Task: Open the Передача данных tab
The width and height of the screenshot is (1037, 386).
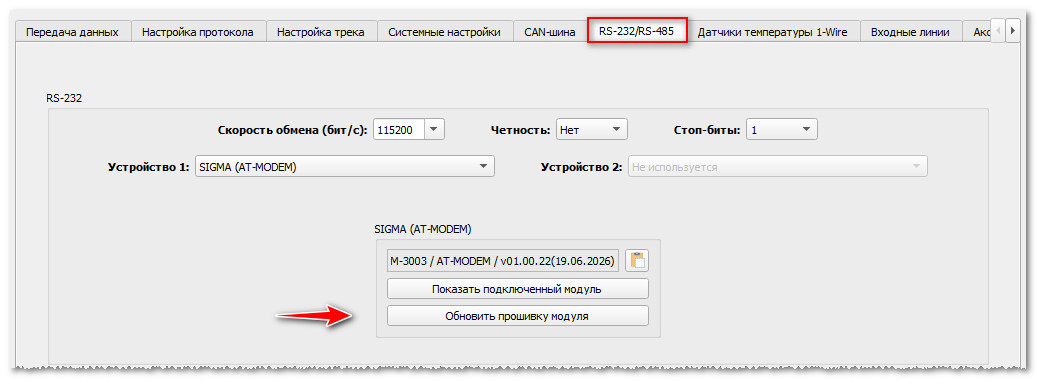Action: [x=72, y=32]
